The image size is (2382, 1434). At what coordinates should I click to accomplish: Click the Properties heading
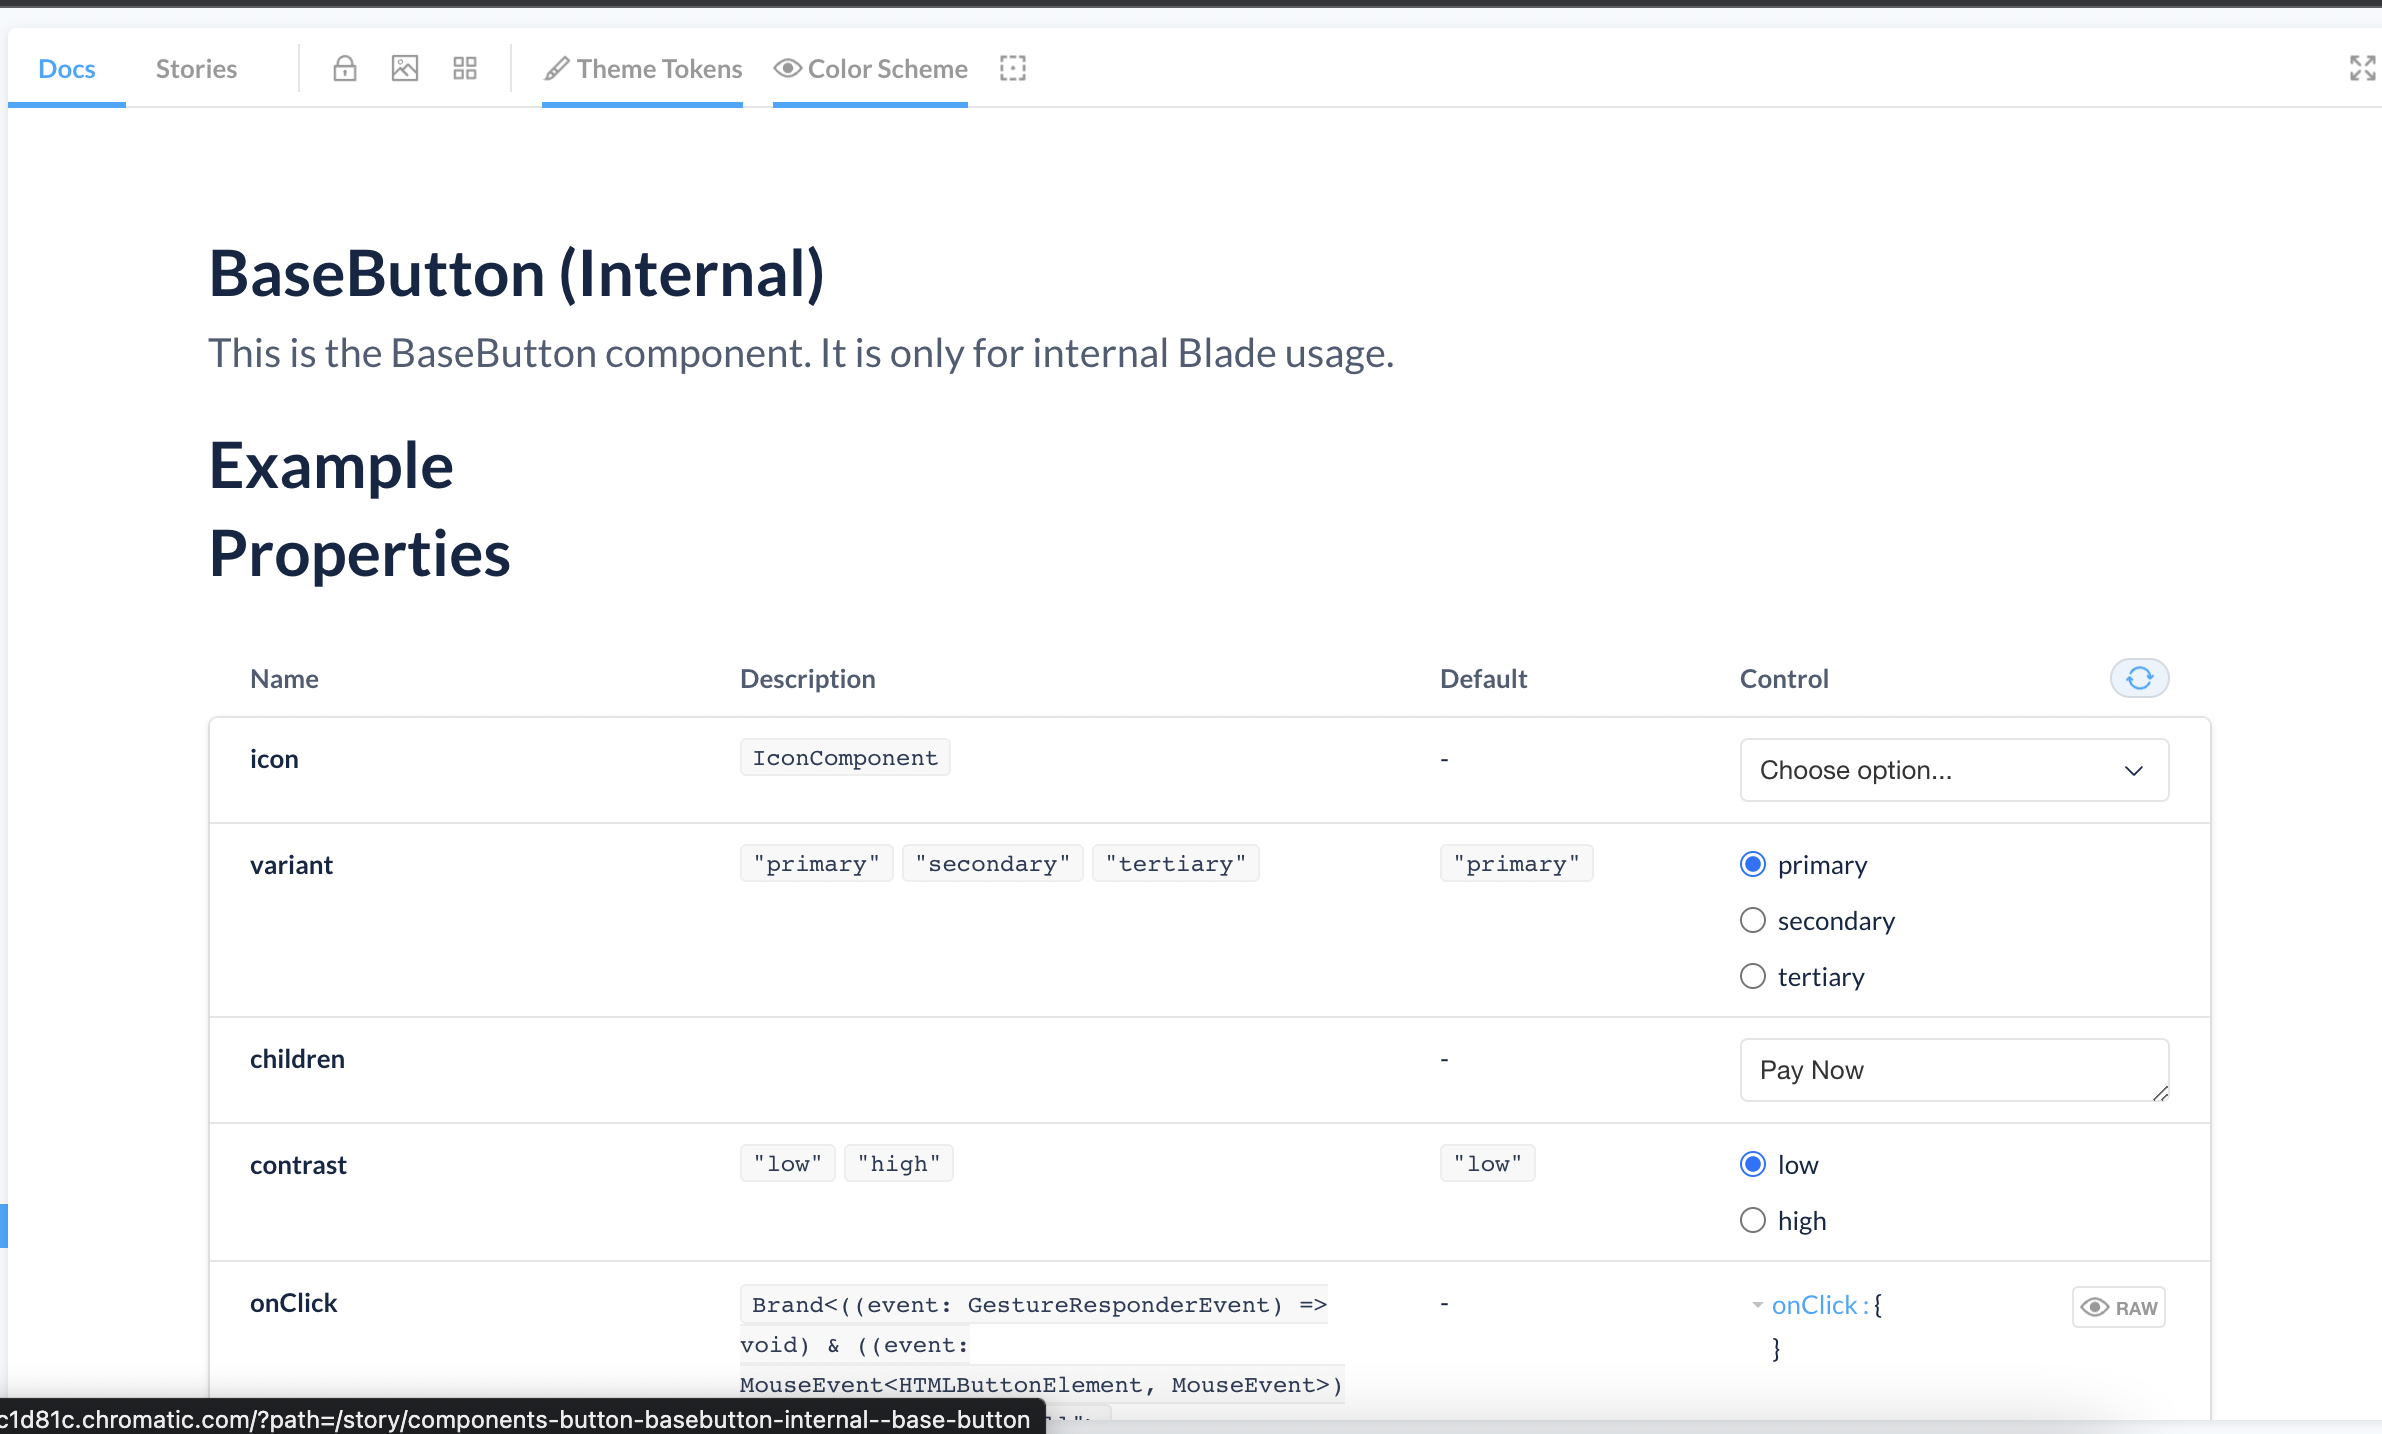click(359, 554)
